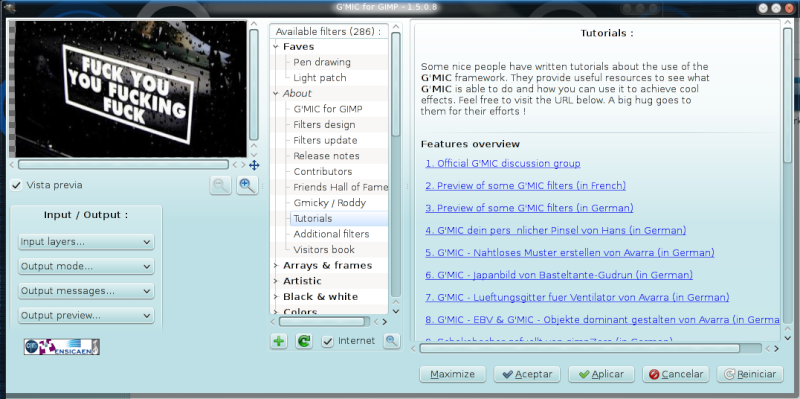800x399 pixels.
Task: Select the Tutorials entry
Action: click(313, 219)
